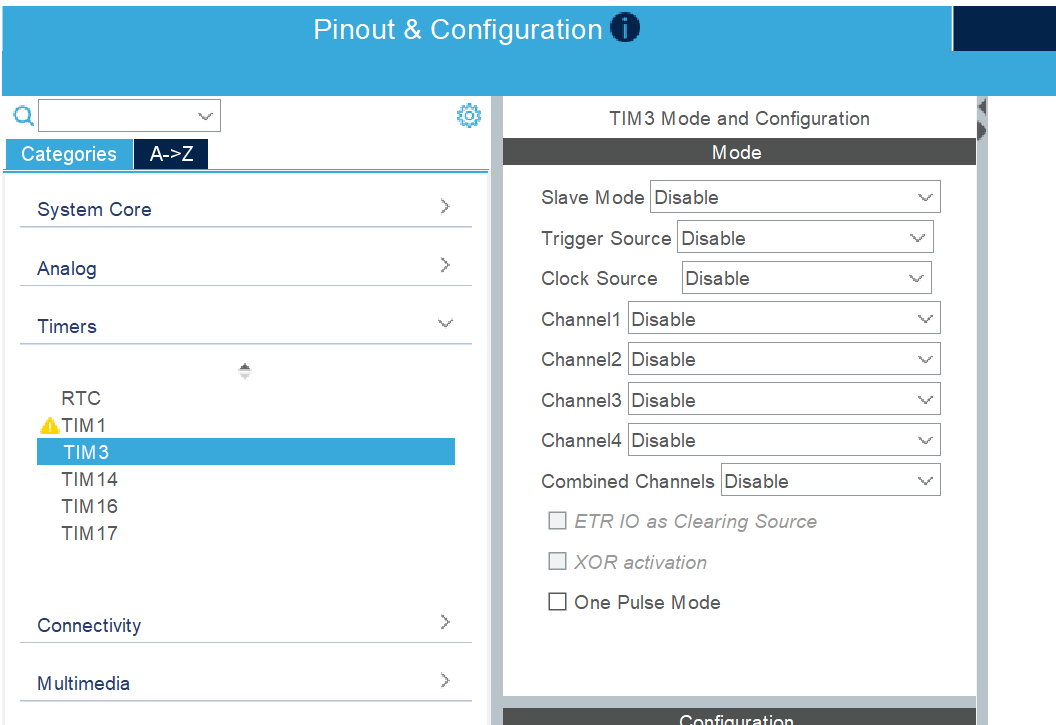Click the search input field
Image resolution: width=1056 pixels, height=725 pixels.
point(118,116)
